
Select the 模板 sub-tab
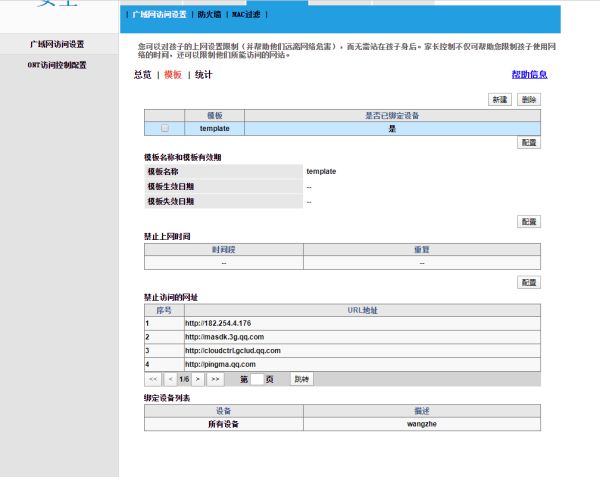click(x=173, y=75)
